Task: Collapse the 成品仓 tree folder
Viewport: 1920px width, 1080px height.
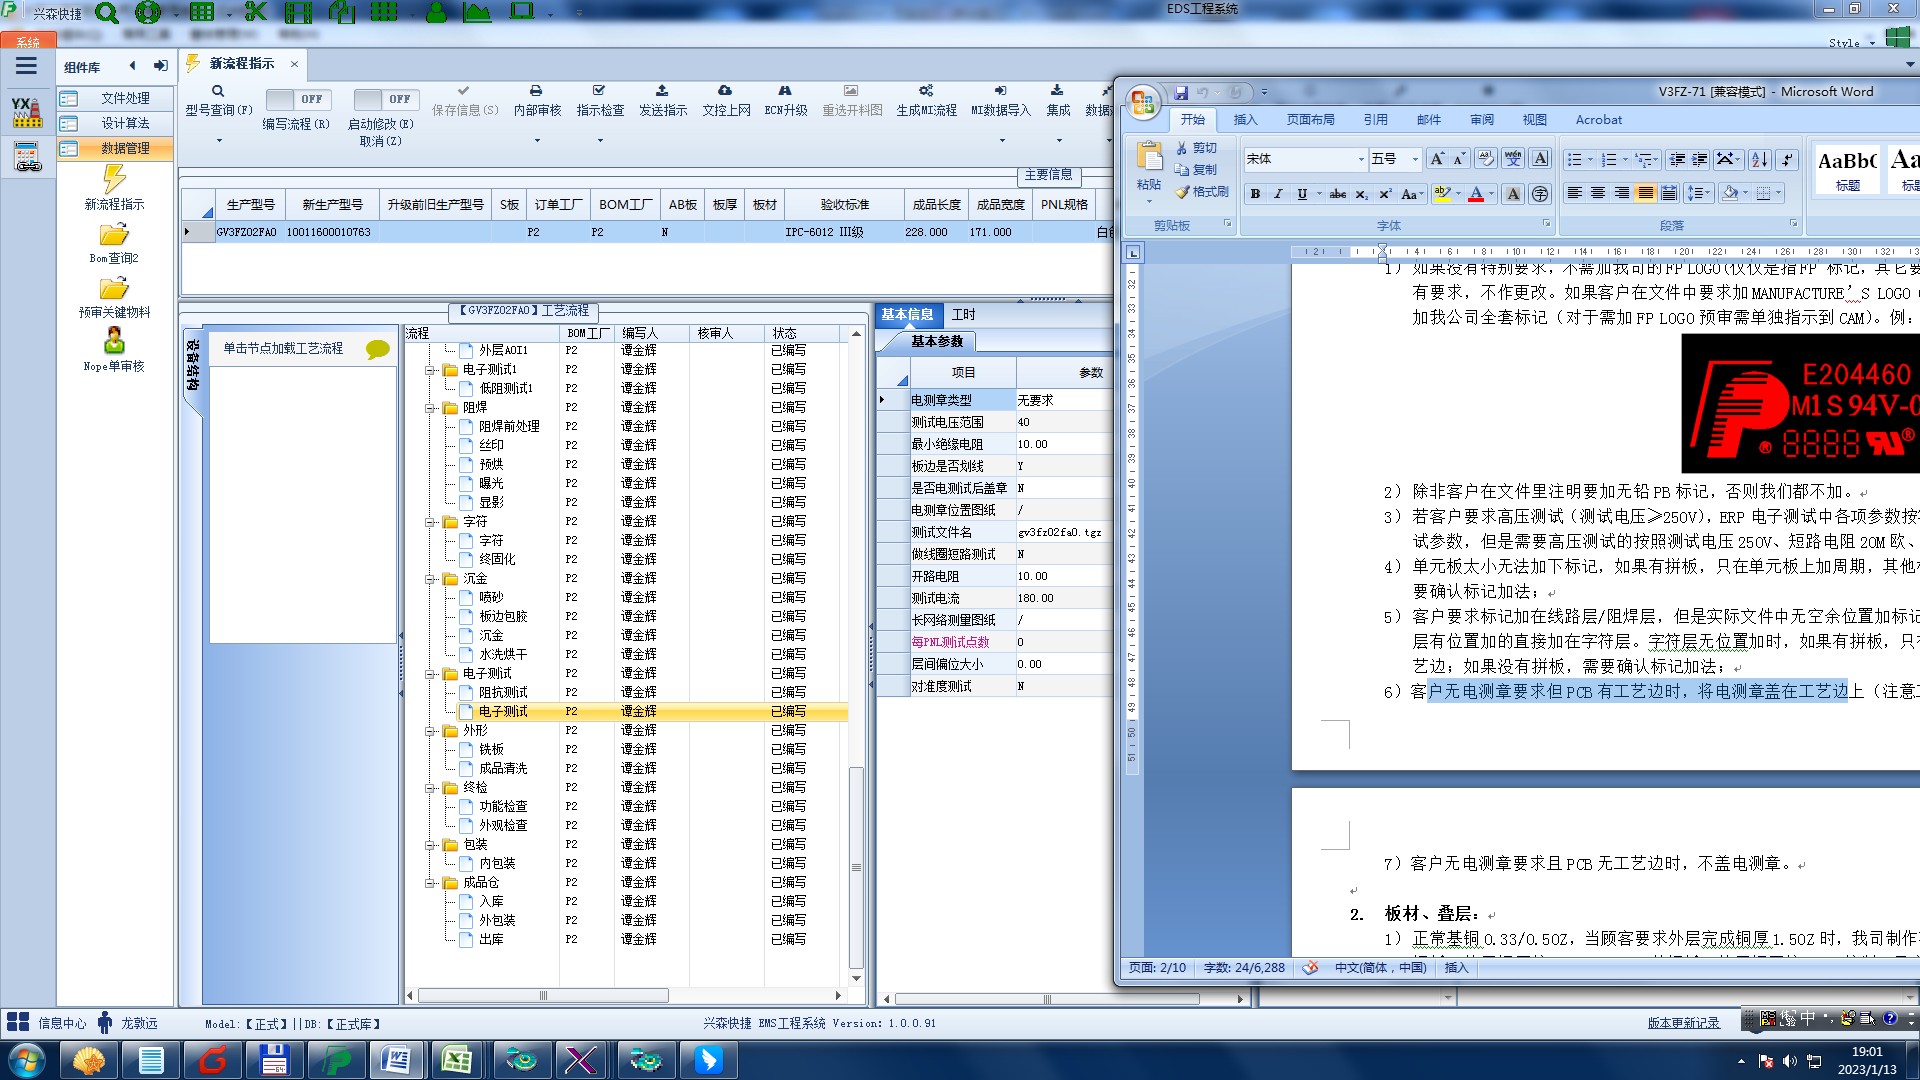Action: click(430, 883)
